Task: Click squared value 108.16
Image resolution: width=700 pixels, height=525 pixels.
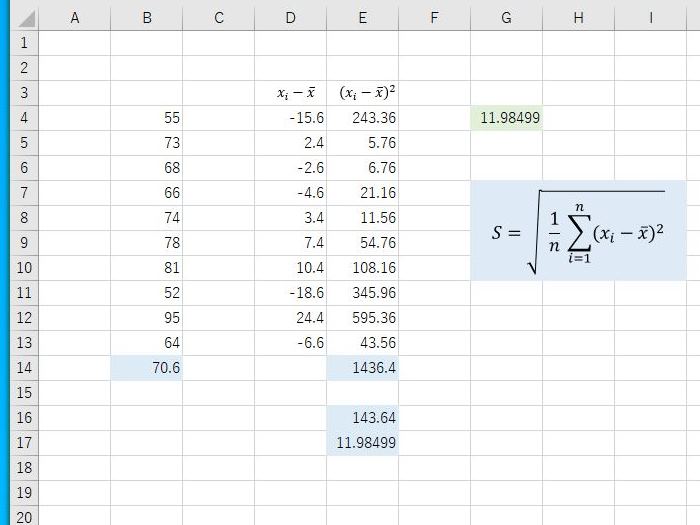Action: [362, 268]
